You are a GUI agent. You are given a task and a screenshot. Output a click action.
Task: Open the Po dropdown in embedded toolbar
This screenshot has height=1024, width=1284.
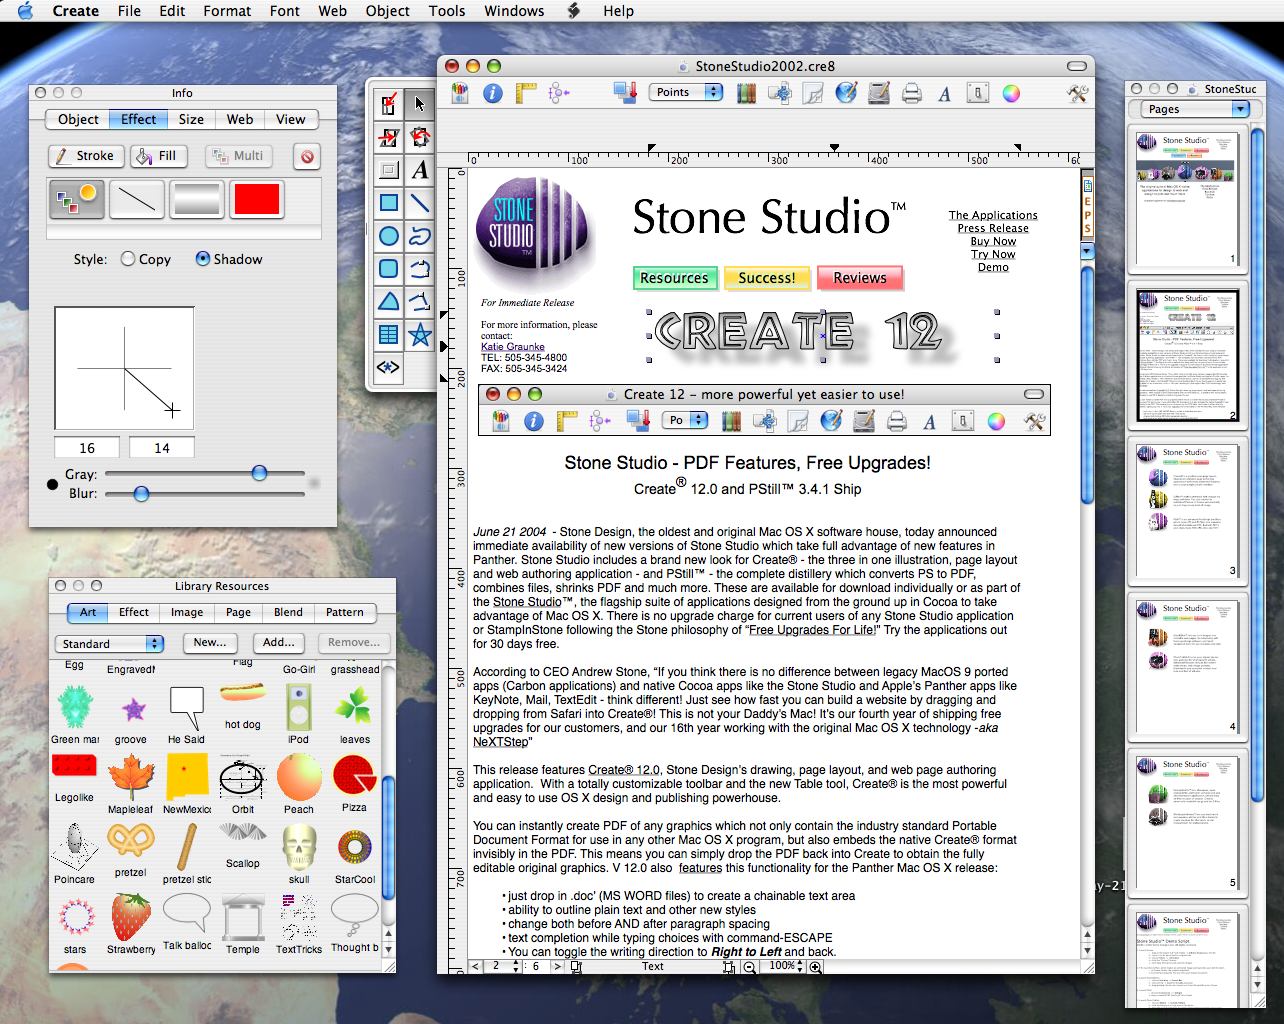click(686, 421)
